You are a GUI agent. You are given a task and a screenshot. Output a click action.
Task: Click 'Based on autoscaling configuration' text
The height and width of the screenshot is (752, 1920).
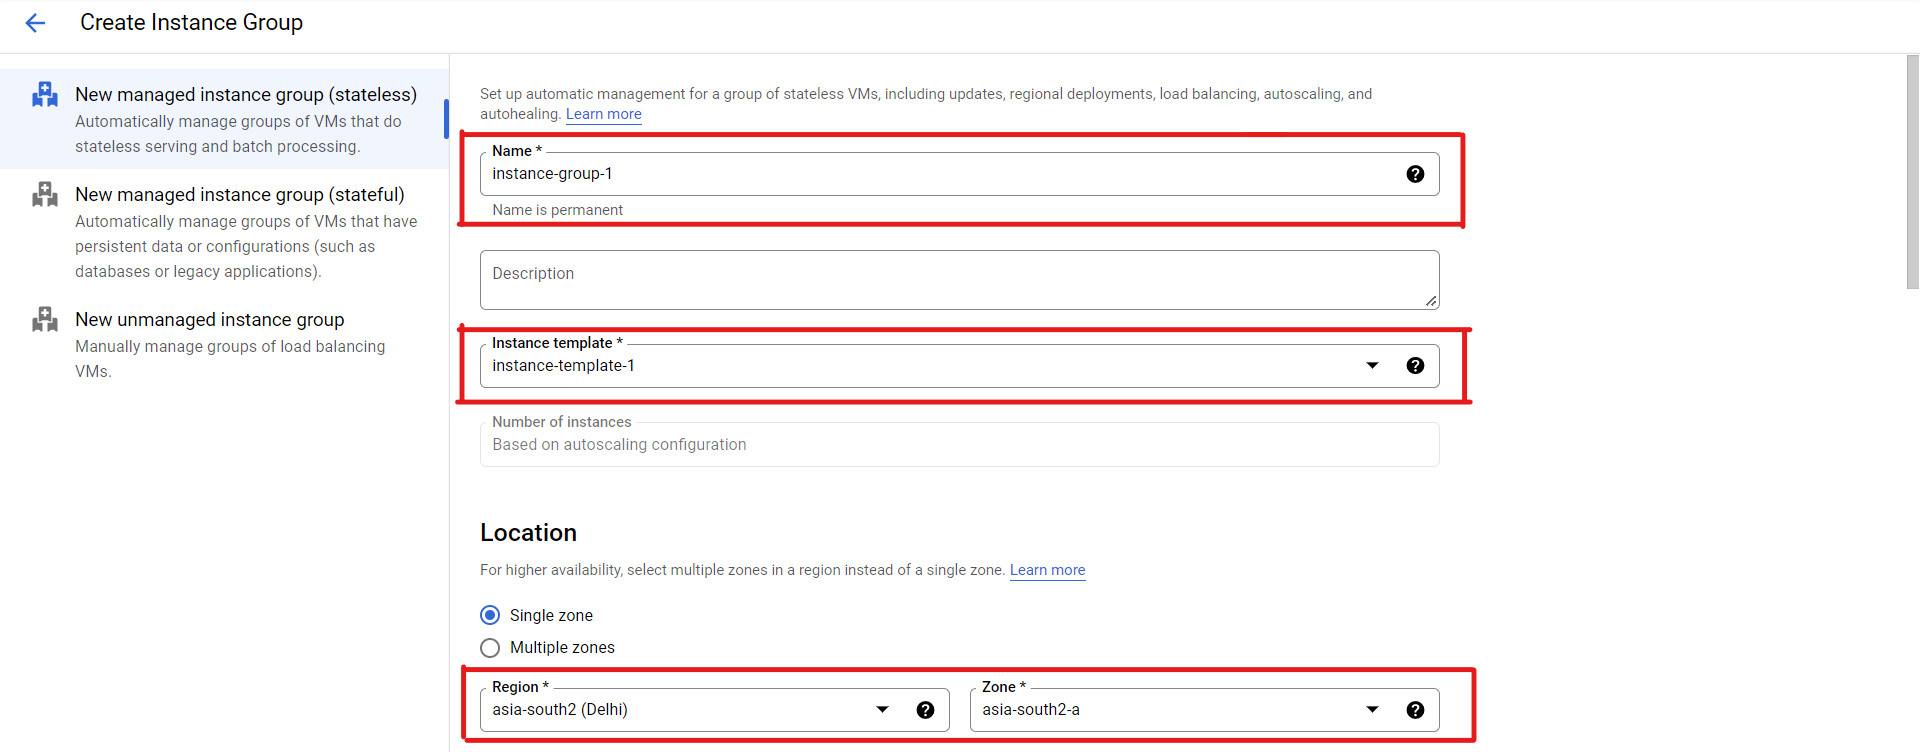[x=619, y=445]
